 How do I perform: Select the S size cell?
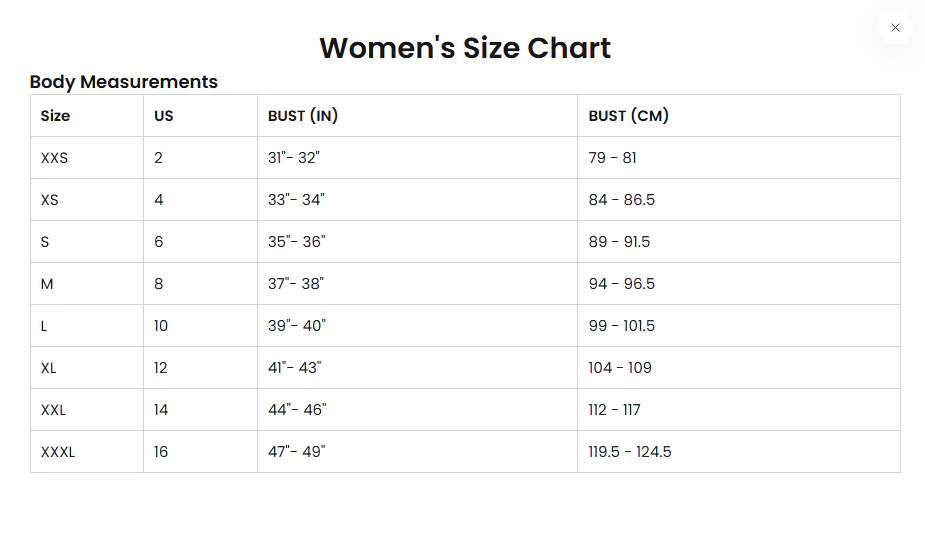pos(46,242)
